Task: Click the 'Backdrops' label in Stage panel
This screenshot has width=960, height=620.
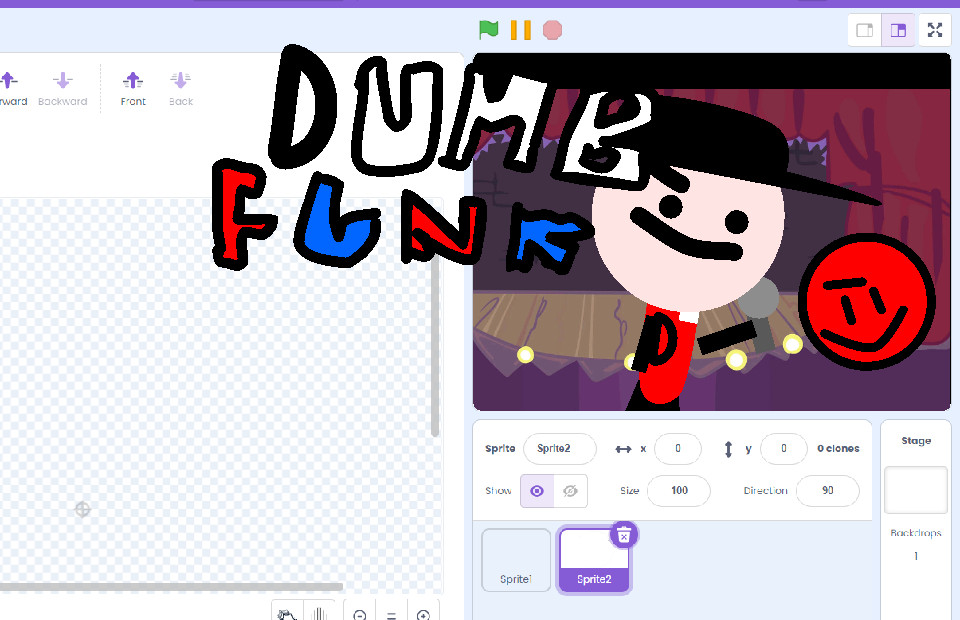Action: (916, 533)
